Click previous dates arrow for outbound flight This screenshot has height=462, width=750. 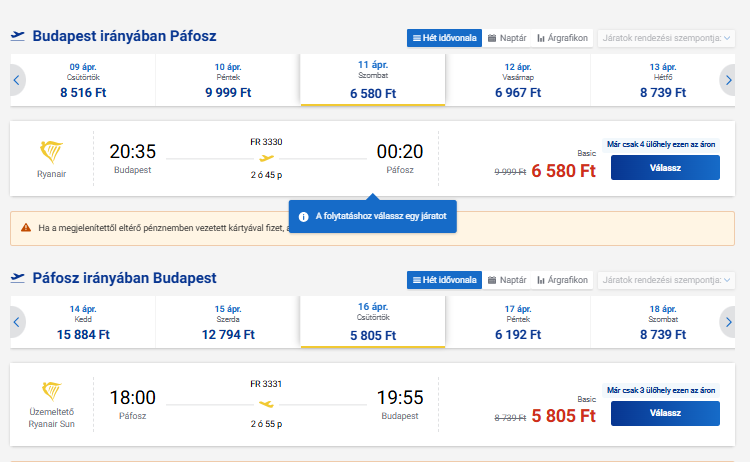point(17,80)
